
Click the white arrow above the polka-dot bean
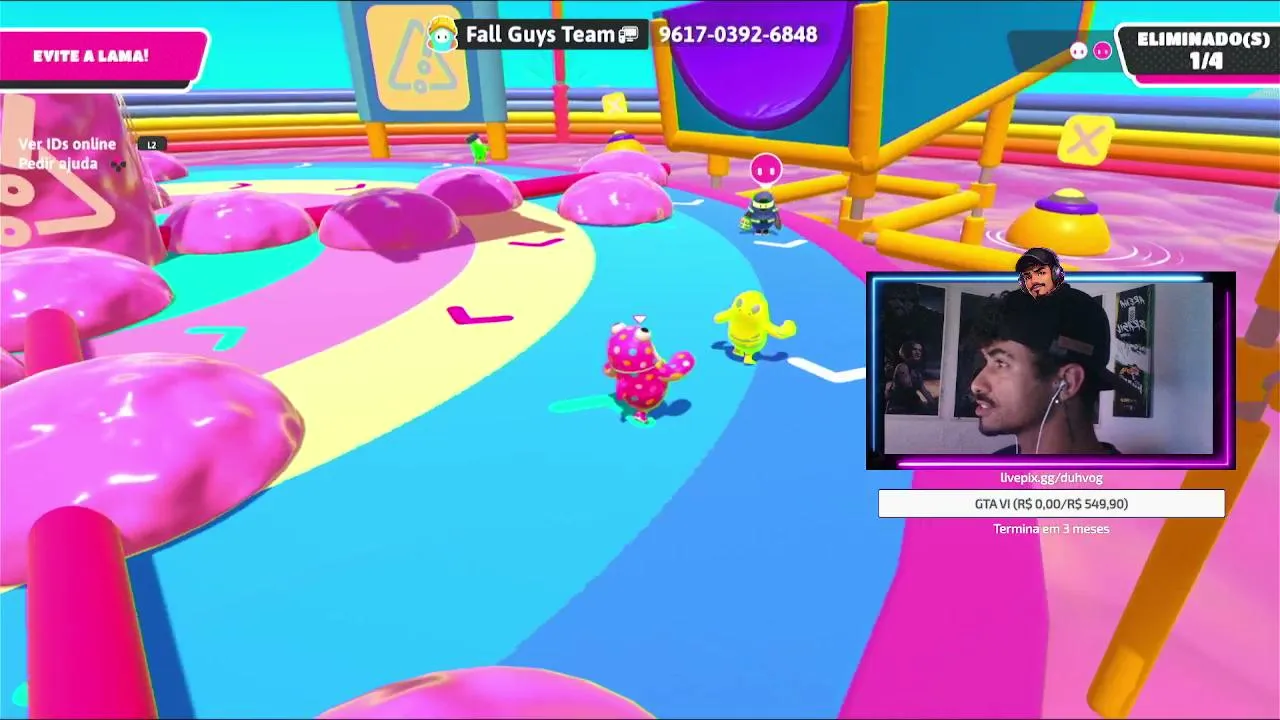[x=640, y=319]
